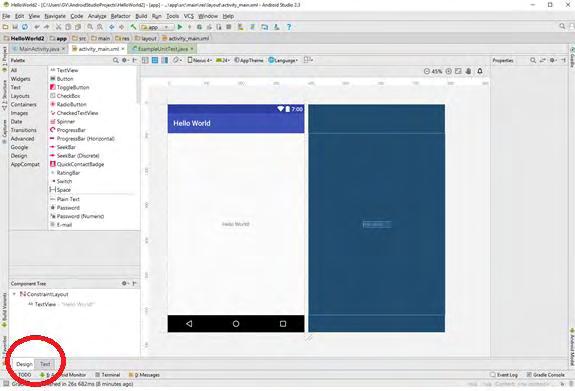Show Design plus Blueprint toggle
The width and height of the screenshot is (575, 391).
pos(165,60)
